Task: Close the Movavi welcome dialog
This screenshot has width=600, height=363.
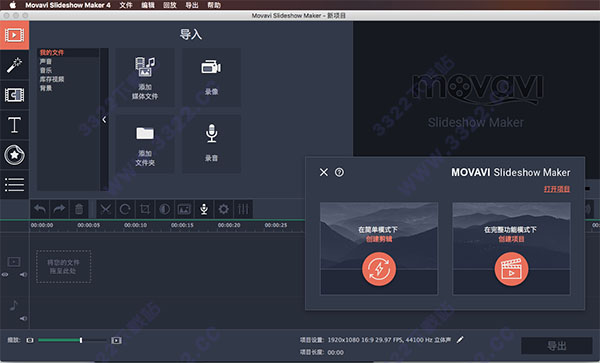Action: pos(324,173)
